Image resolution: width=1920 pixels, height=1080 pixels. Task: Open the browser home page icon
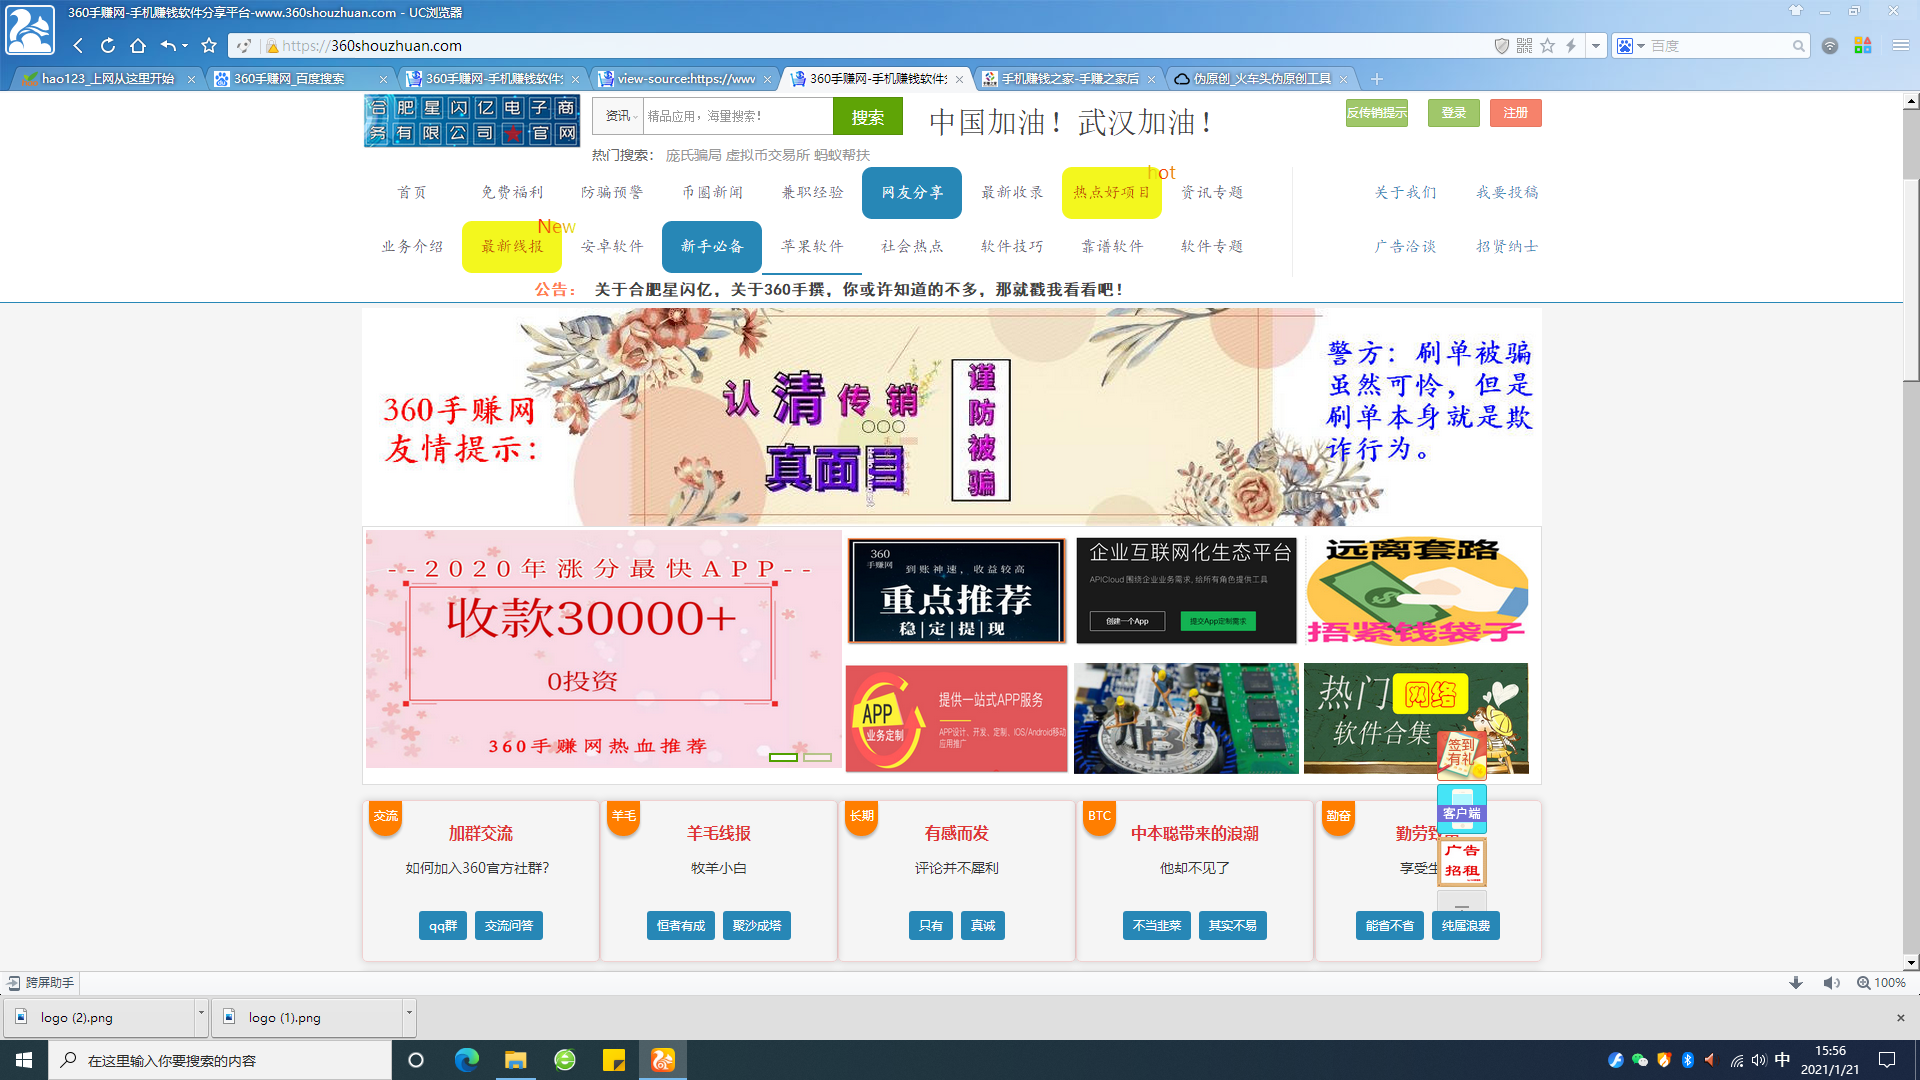(x=138, y=46)
